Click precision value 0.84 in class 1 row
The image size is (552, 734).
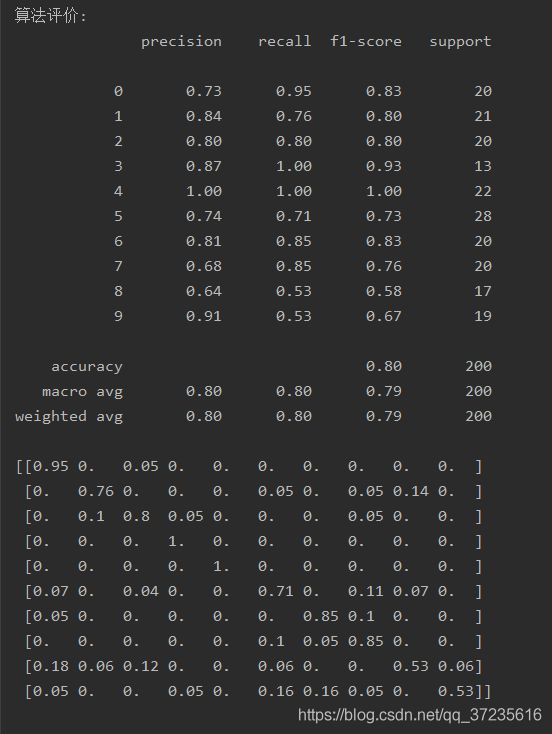click(x=204, y=116)
